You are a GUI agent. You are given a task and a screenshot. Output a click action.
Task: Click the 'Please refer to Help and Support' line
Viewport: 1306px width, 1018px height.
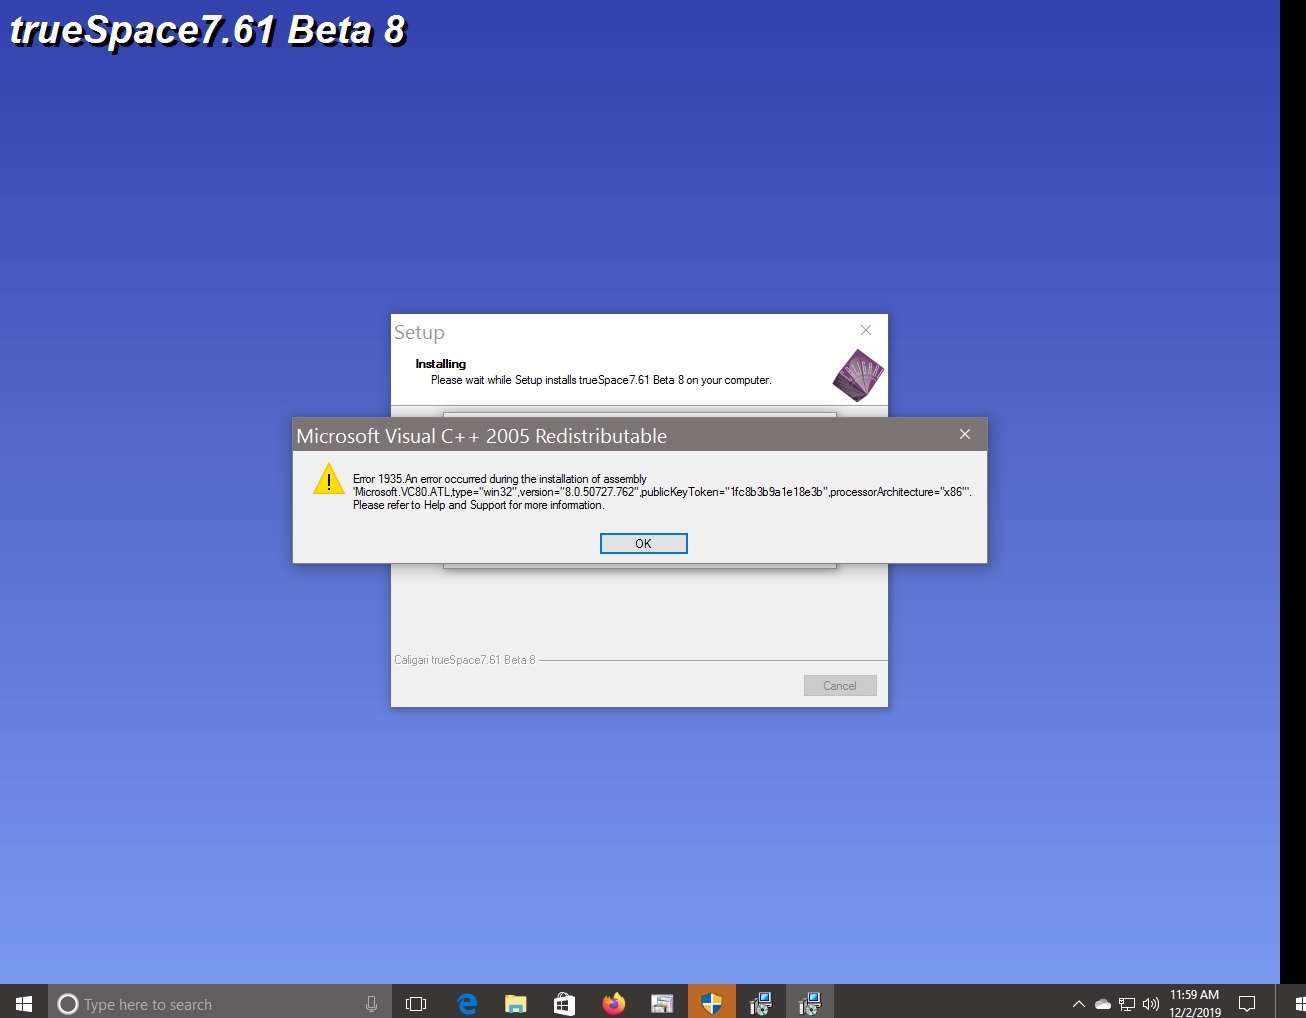[478, 505]
